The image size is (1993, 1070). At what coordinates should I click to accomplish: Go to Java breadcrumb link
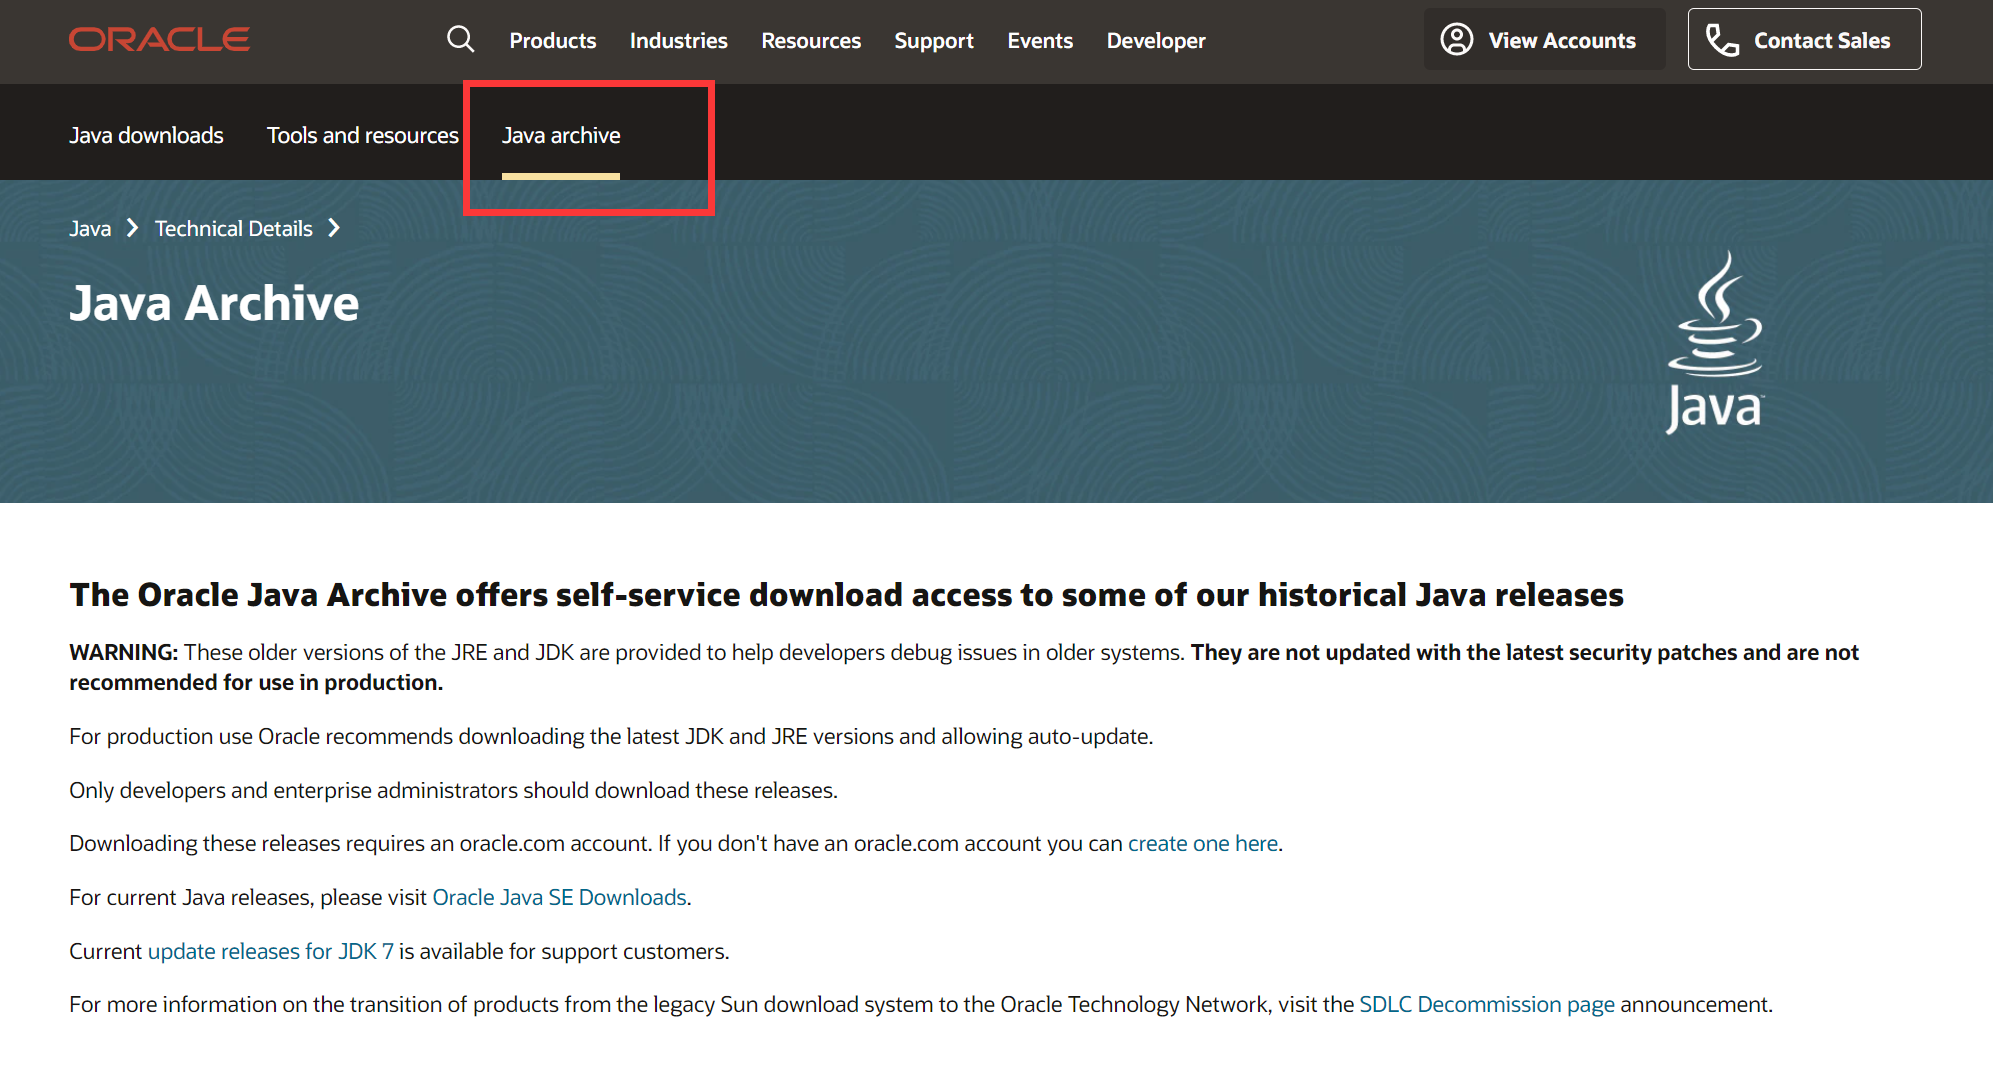coord(90,229)
